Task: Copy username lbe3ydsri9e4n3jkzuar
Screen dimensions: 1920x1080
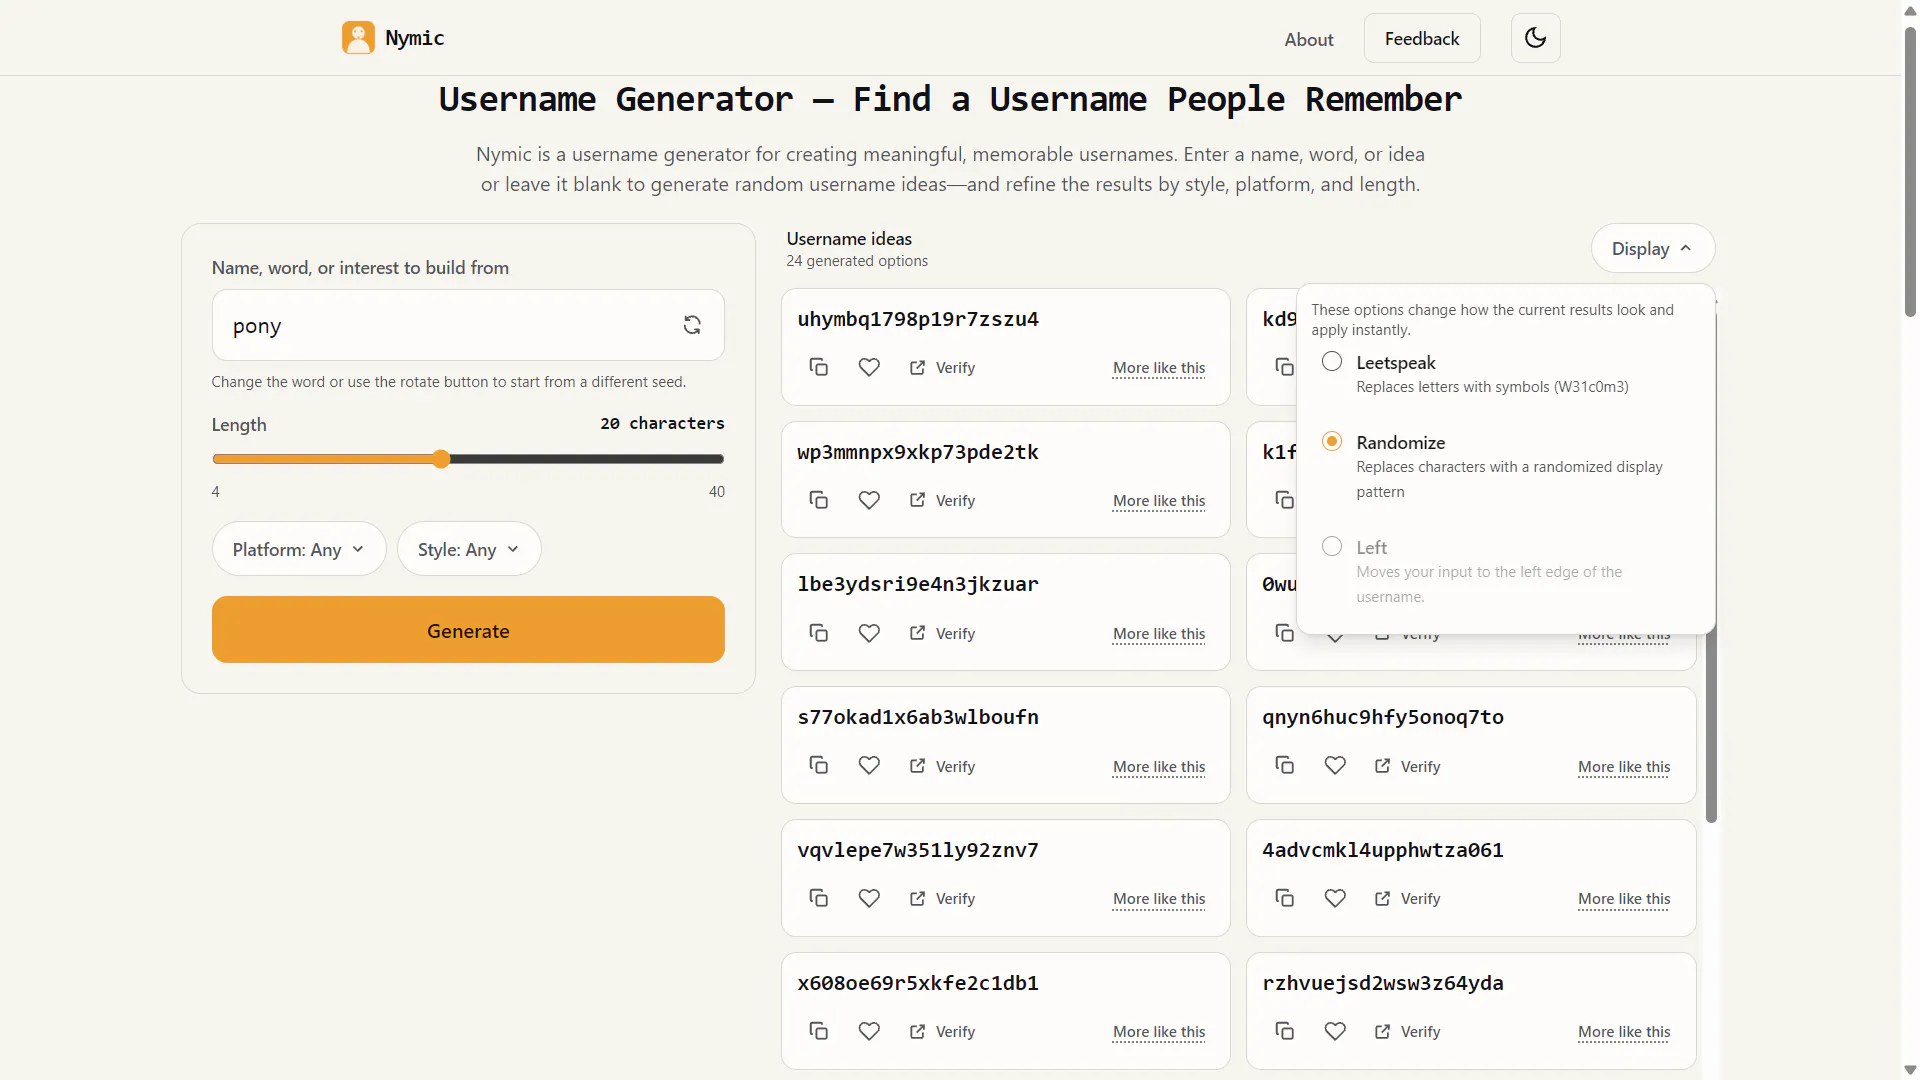Action: point(818,633)
